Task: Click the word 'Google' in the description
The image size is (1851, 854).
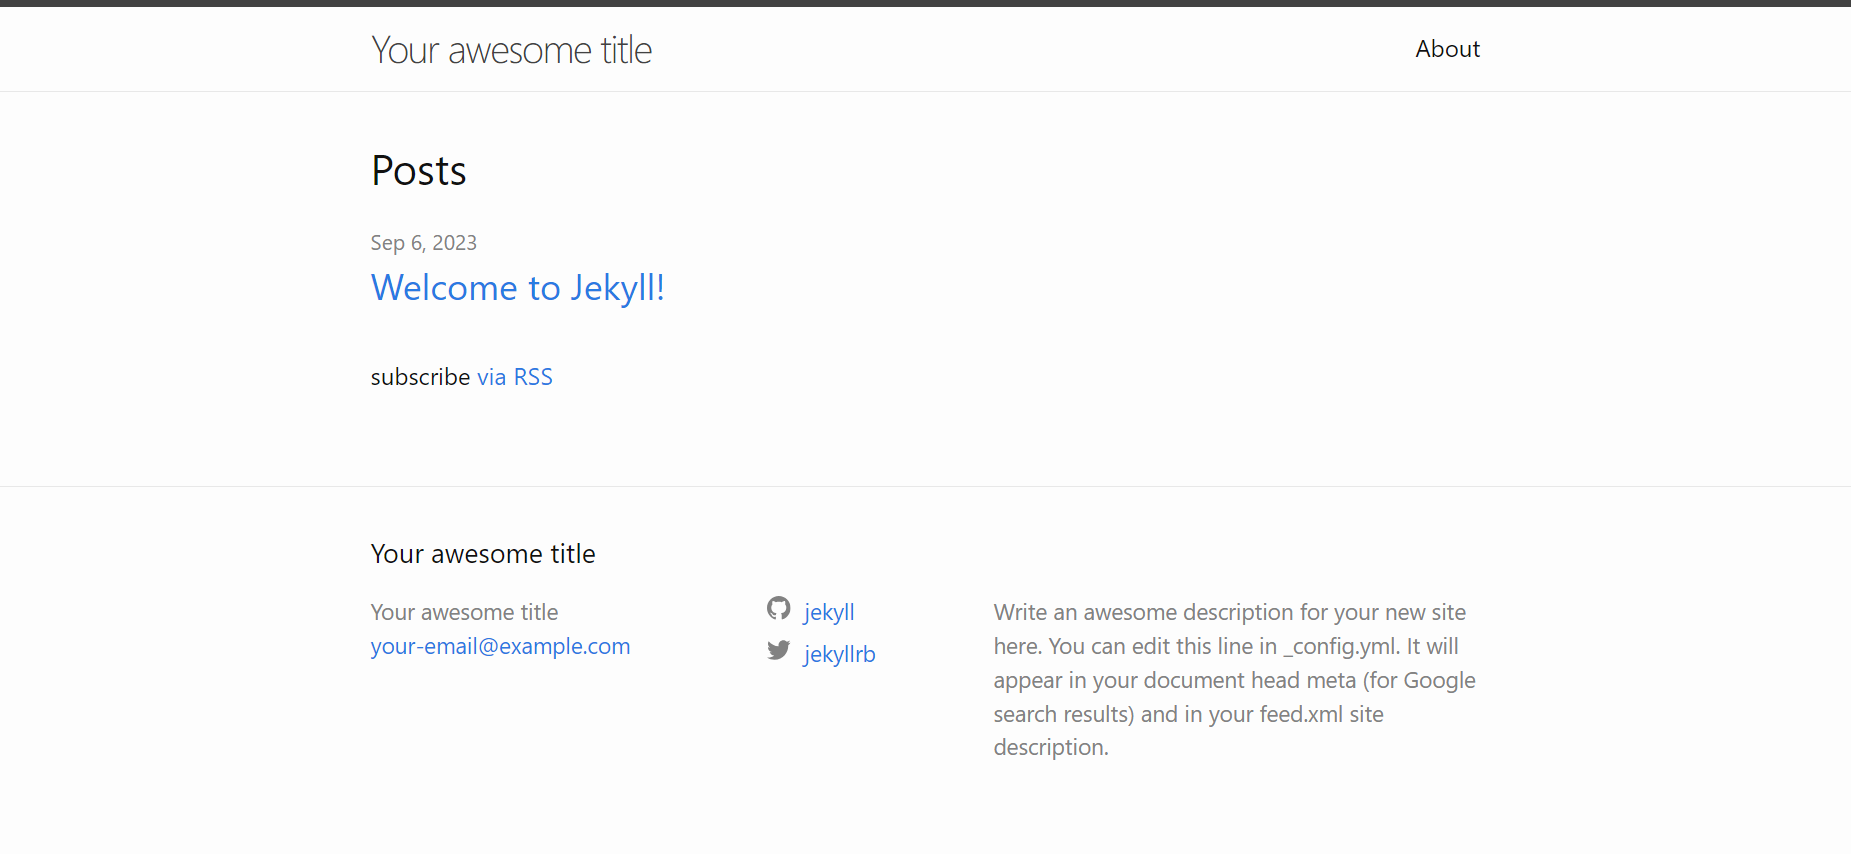Action: [x=1439, y=680]
